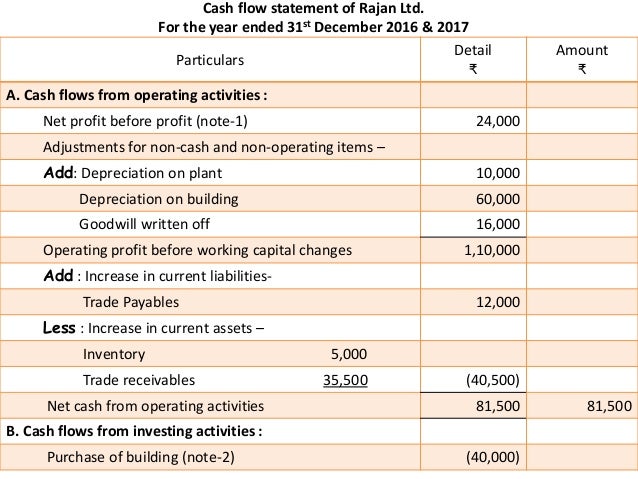The image size is (638, 479).
Task: Select the 5,000 inventory amount
Action: tap(349, 354)
